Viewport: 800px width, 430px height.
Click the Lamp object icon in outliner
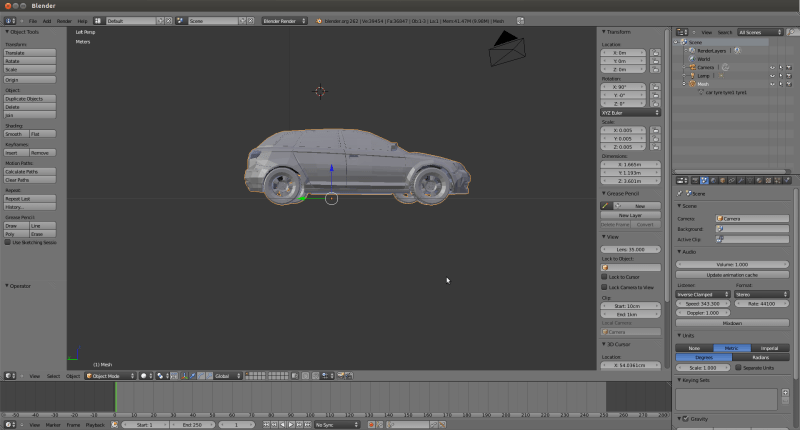(692, 75)
